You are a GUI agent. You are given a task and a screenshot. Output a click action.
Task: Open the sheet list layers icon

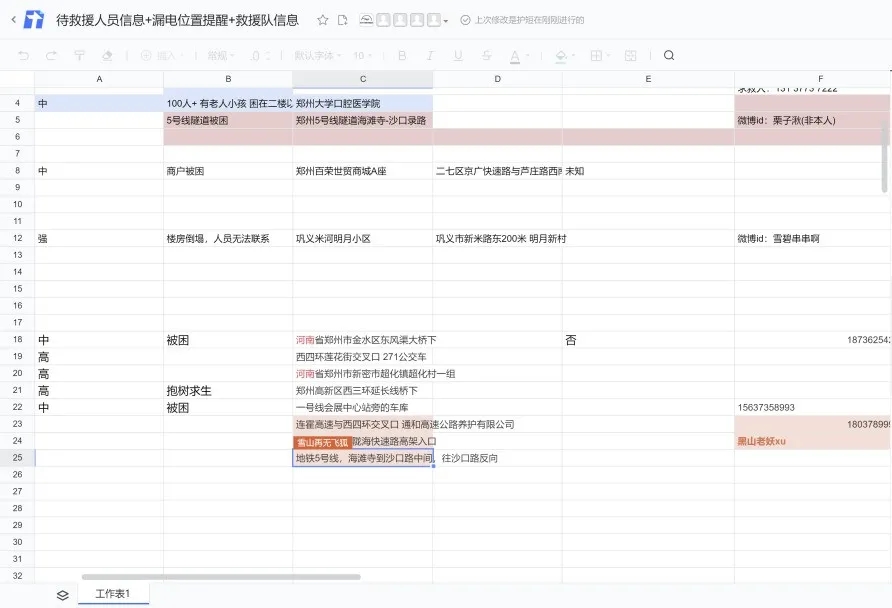(x=63, y=595)
